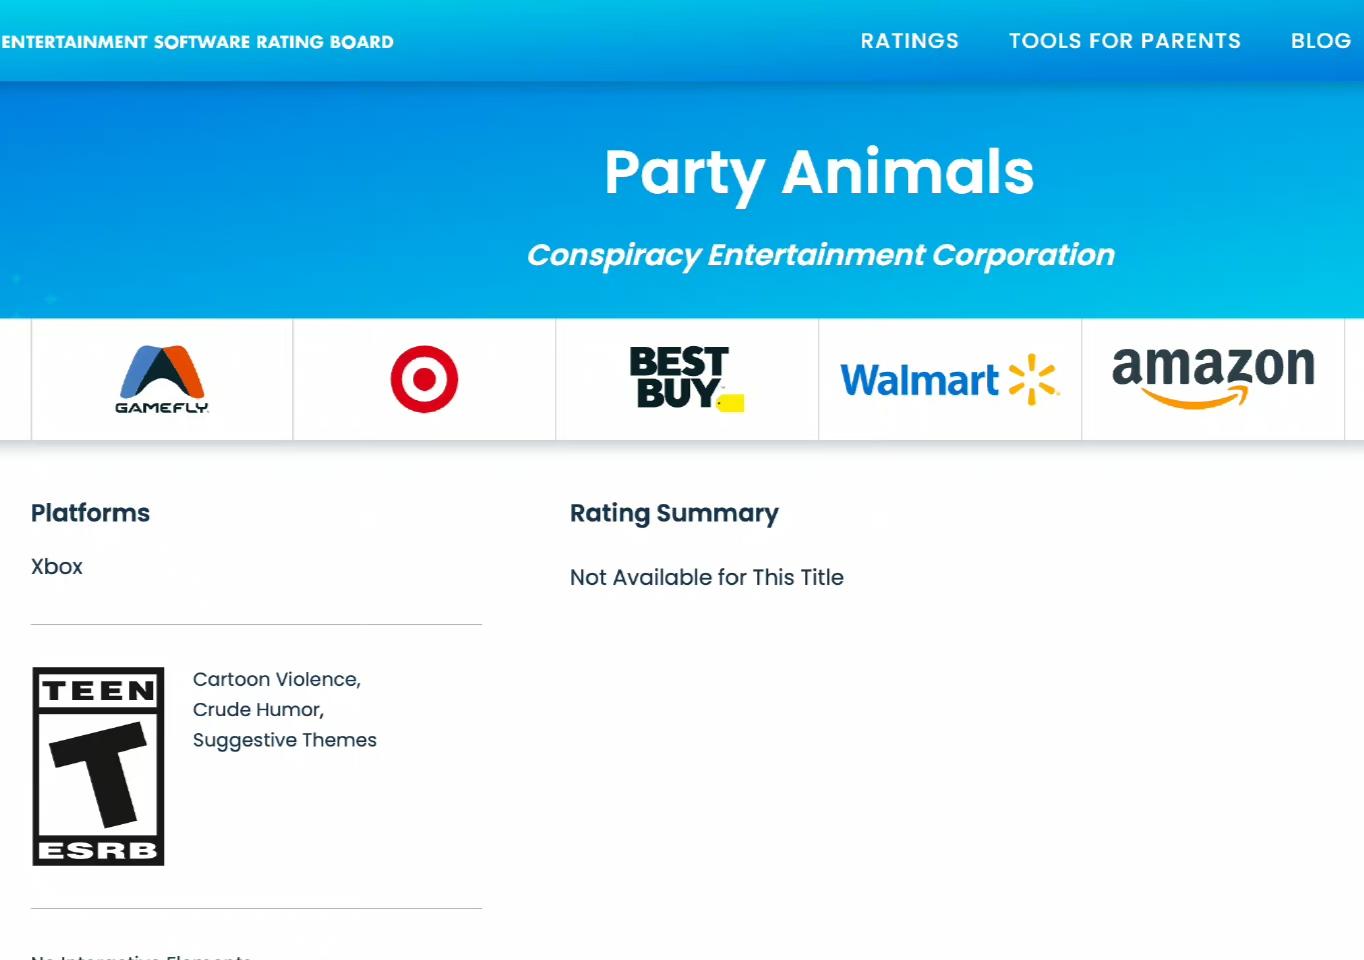The image size is (1364, 960).
Task: Click the Target bullseye logo
Action: coord(424,379)
